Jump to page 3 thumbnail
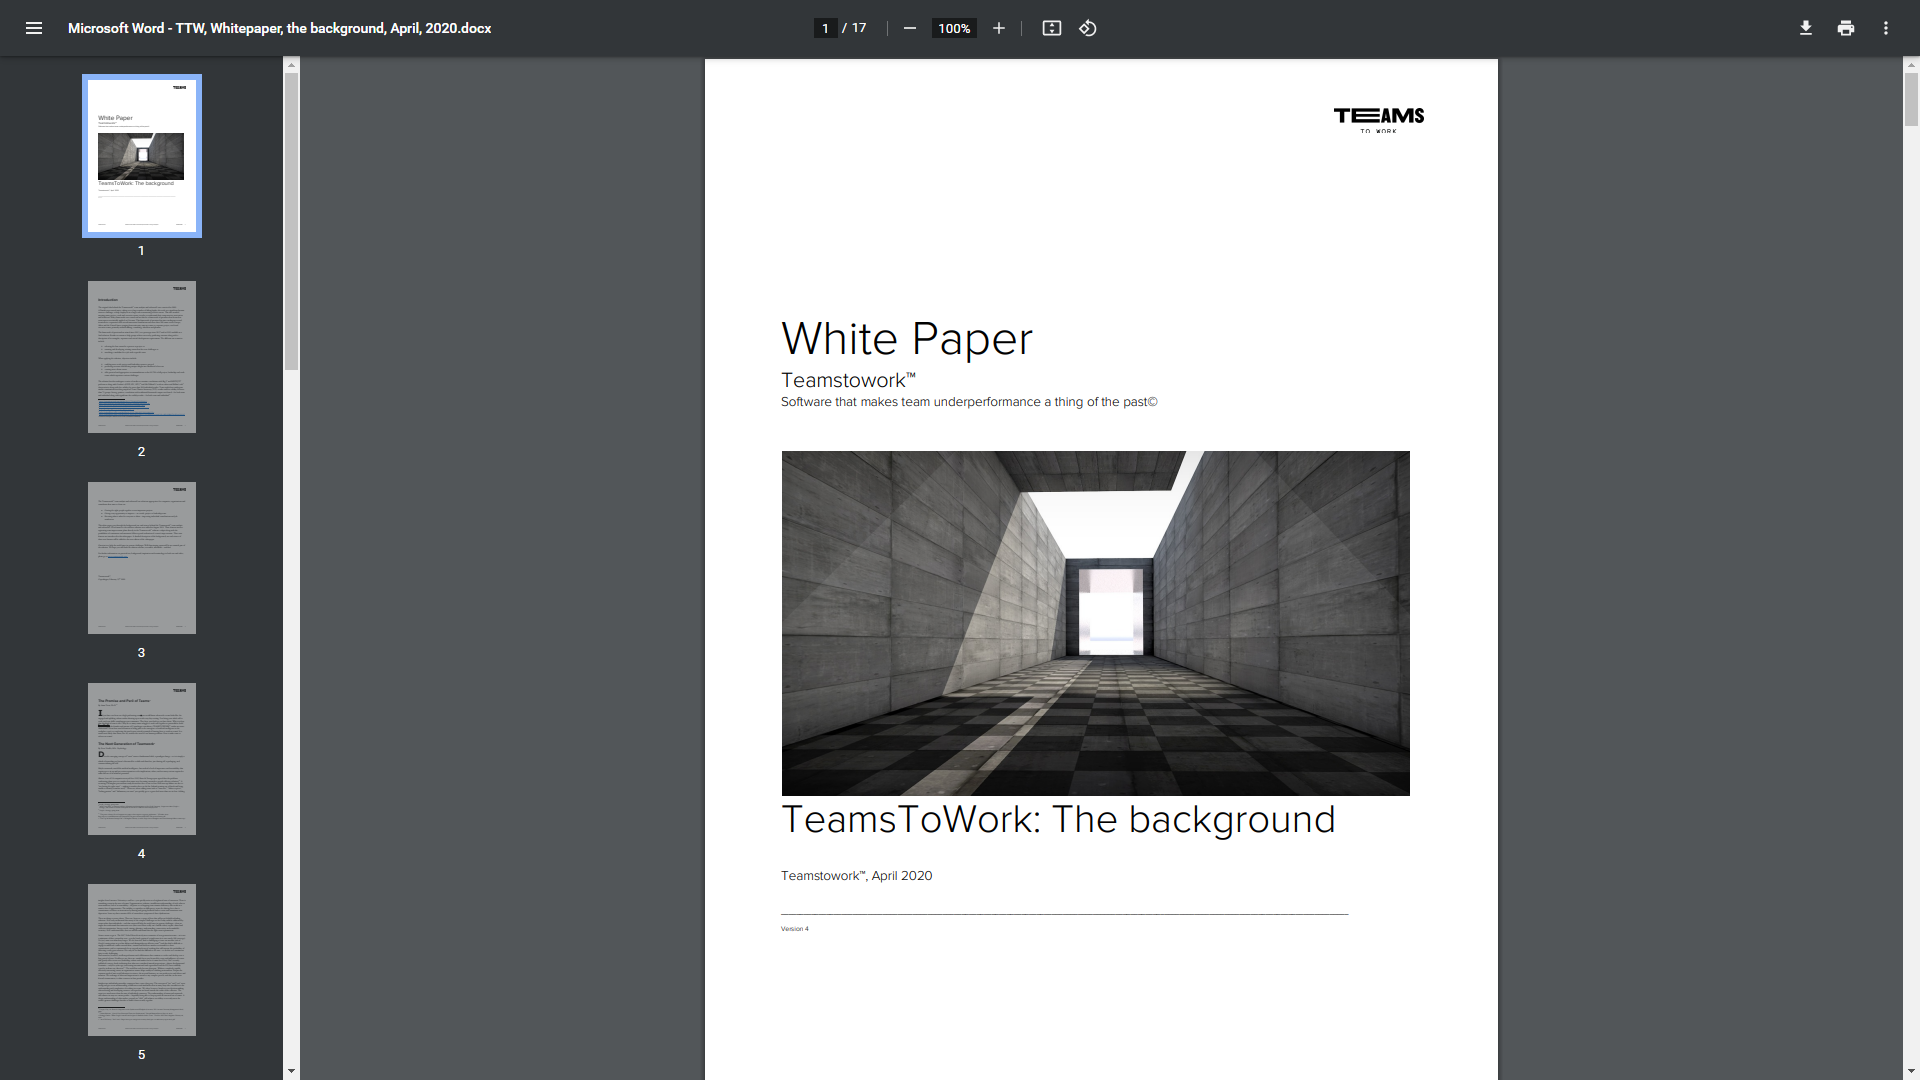The width and height of the screenshot is (1920, 1080). [x=141, y=558]
